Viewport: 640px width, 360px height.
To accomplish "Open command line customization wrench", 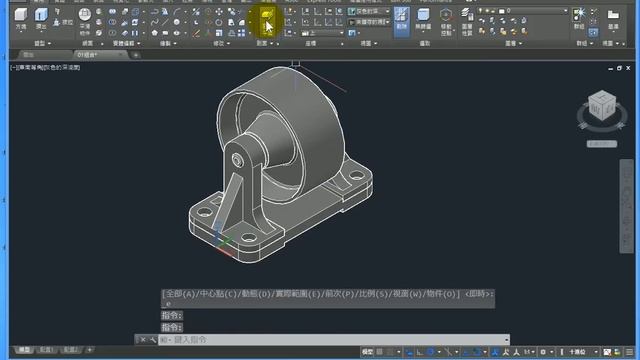I will 152,340.
